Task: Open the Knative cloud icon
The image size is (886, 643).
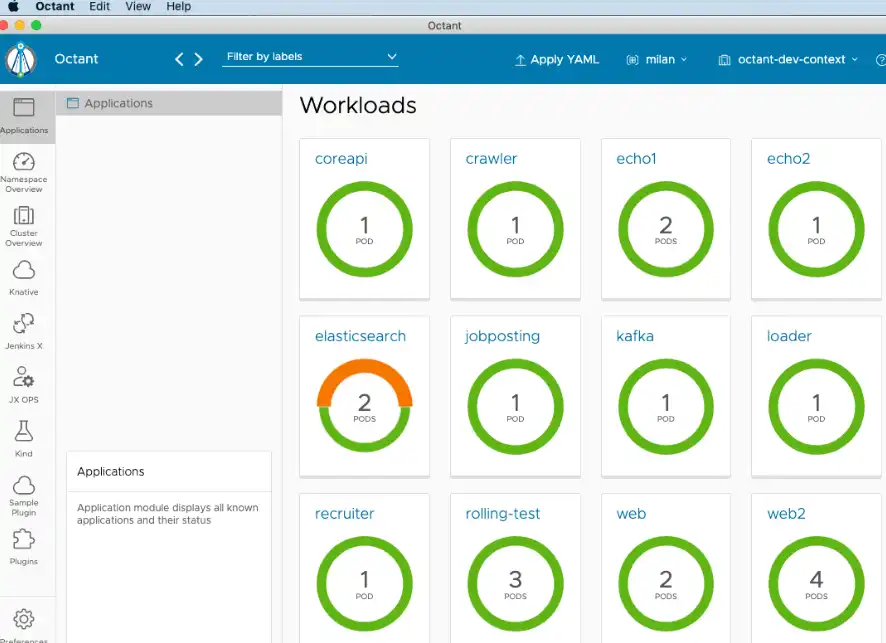Action: tap(24, 270)
